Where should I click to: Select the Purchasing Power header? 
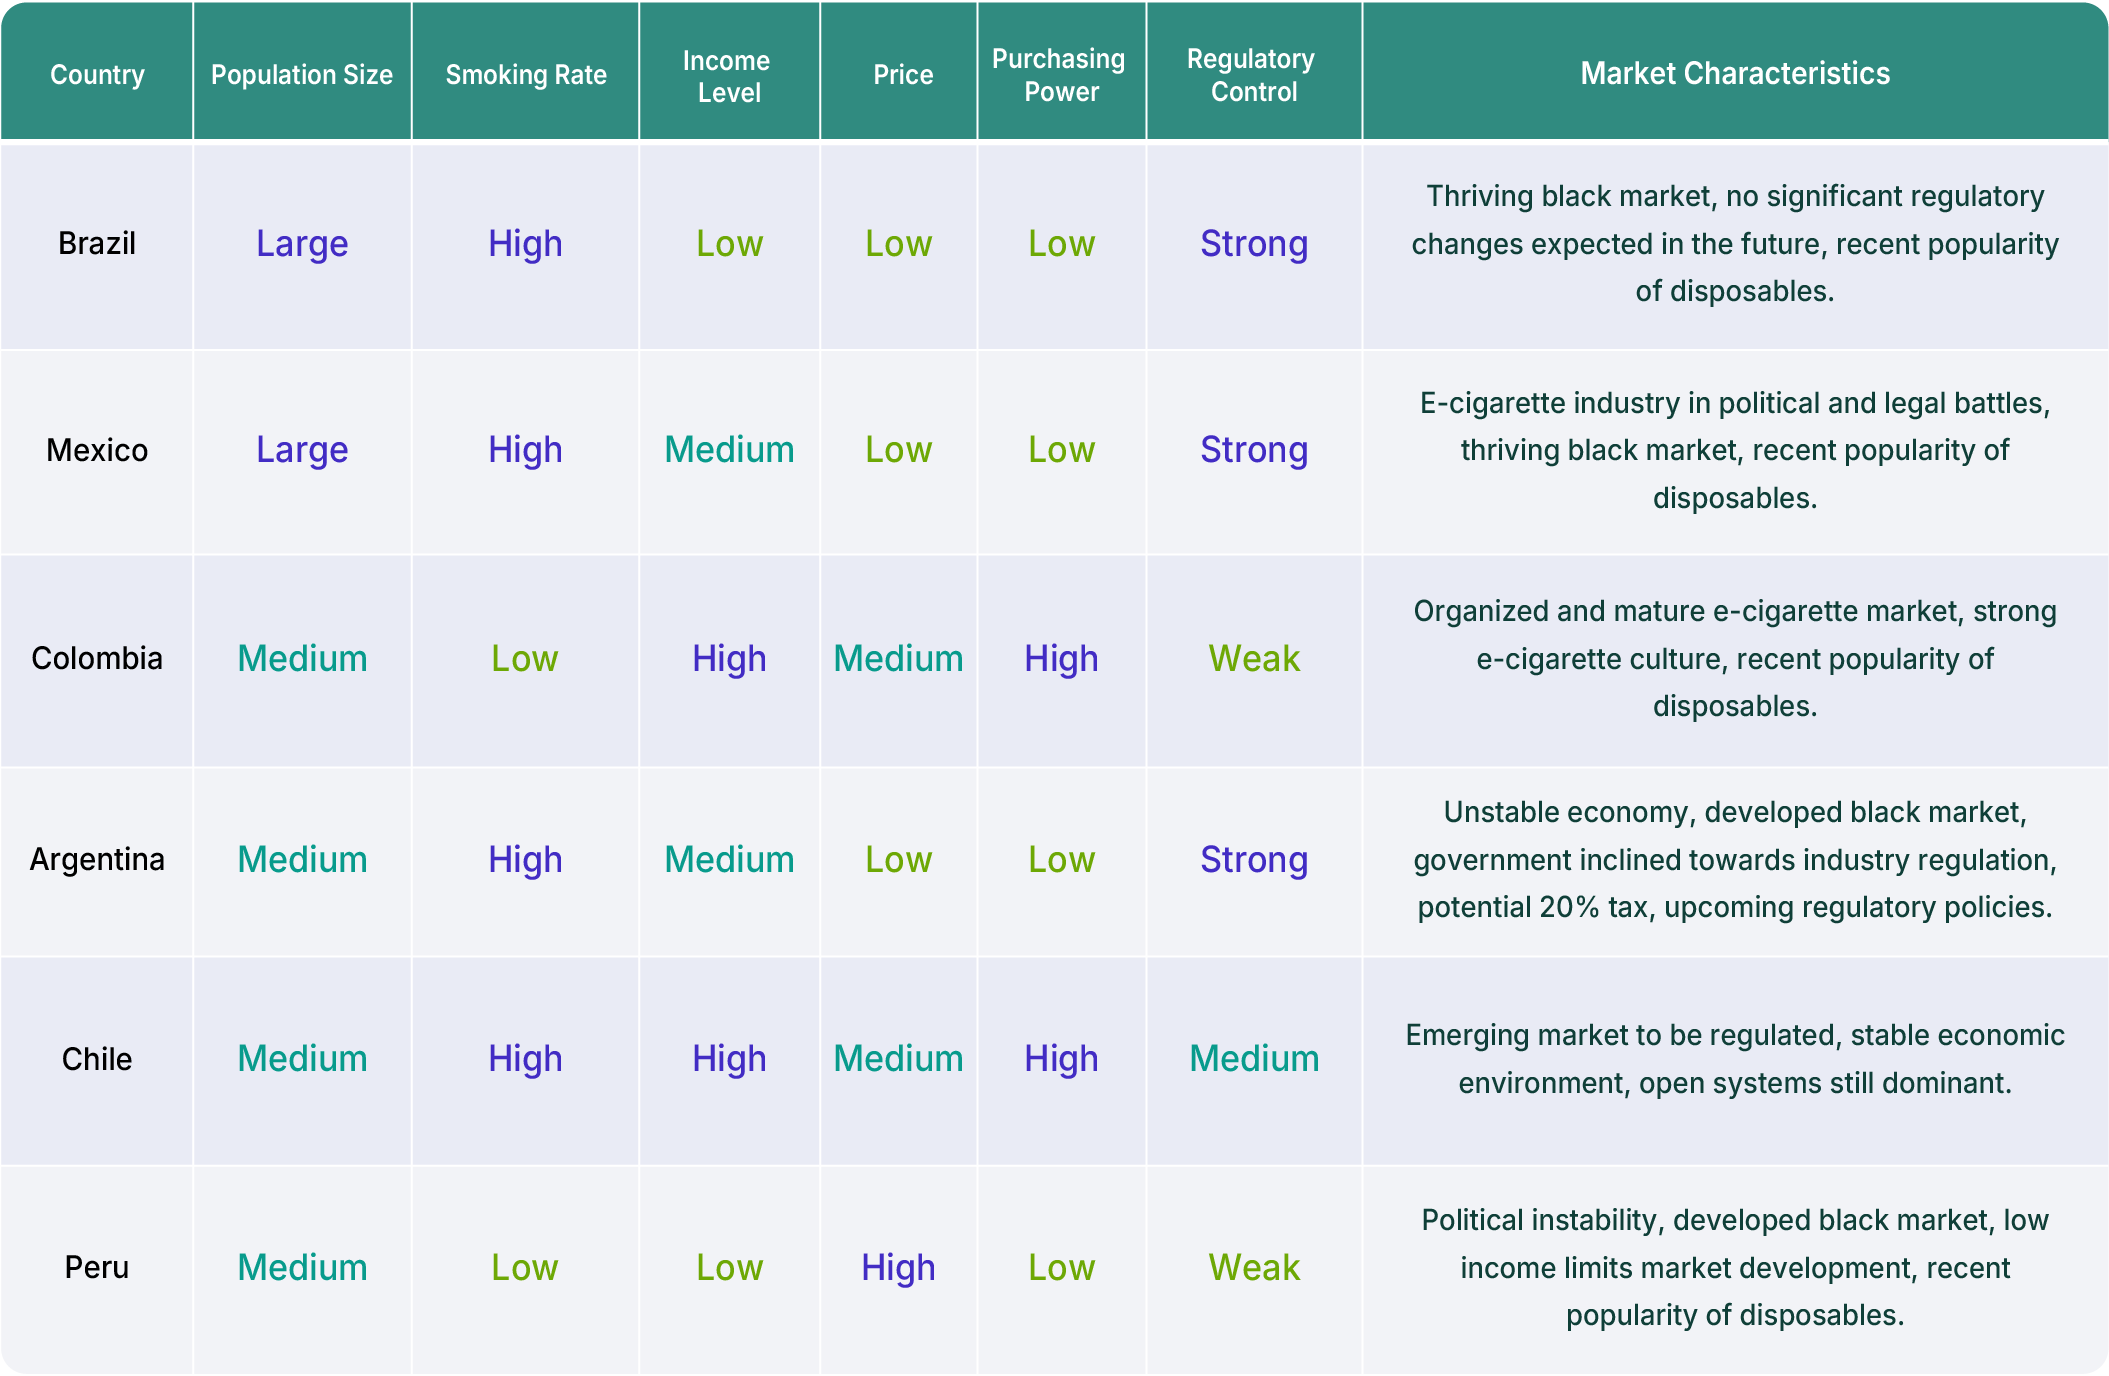click(x=1059, y=75)
